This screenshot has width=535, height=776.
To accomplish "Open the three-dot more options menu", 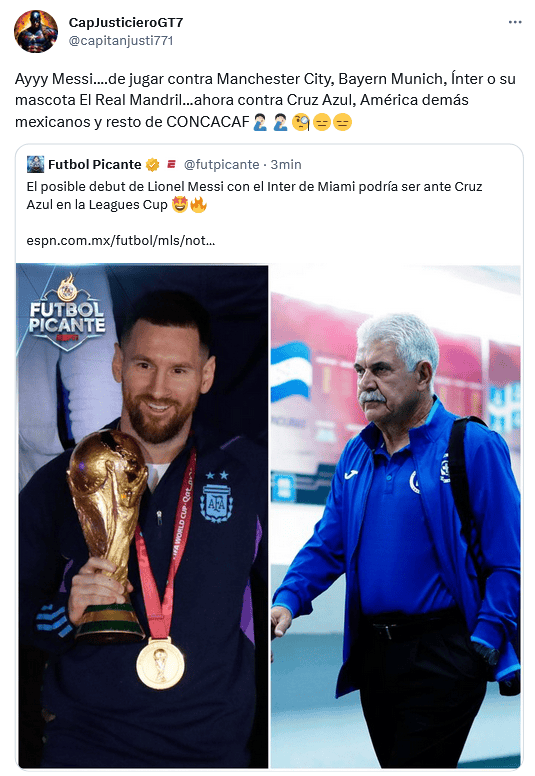I will point(515,22).
